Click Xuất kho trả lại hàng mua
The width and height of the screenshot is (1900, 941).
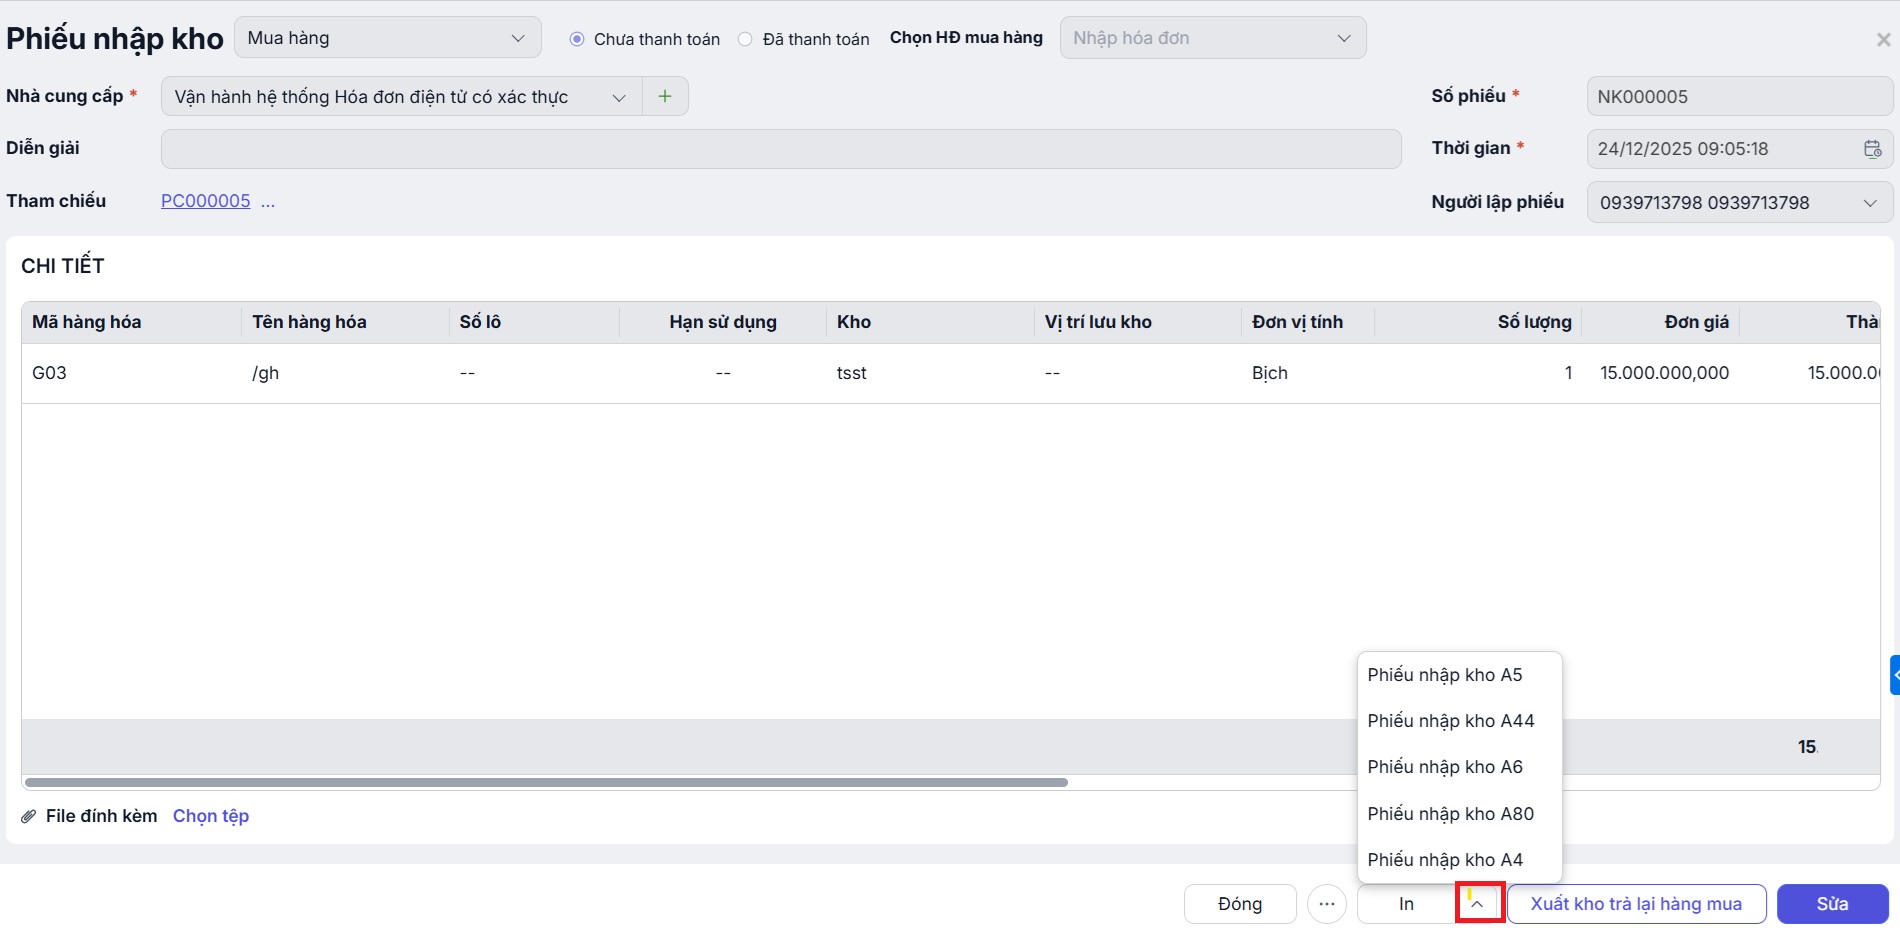point(1636,904)
